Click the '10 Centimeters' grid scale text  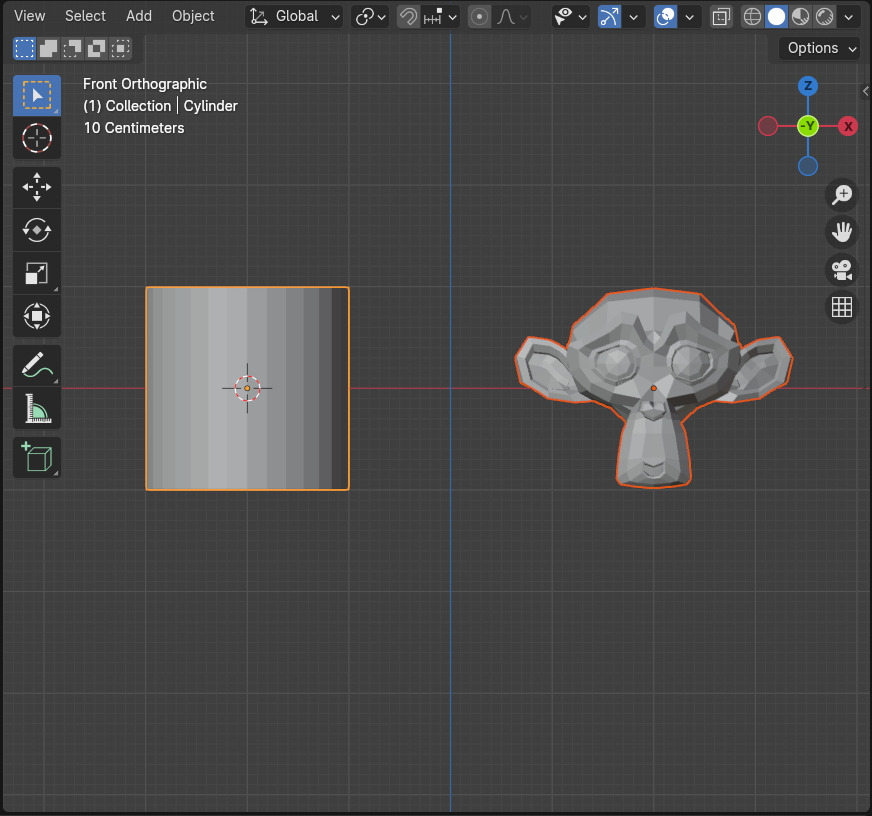(x=134, y=128)
